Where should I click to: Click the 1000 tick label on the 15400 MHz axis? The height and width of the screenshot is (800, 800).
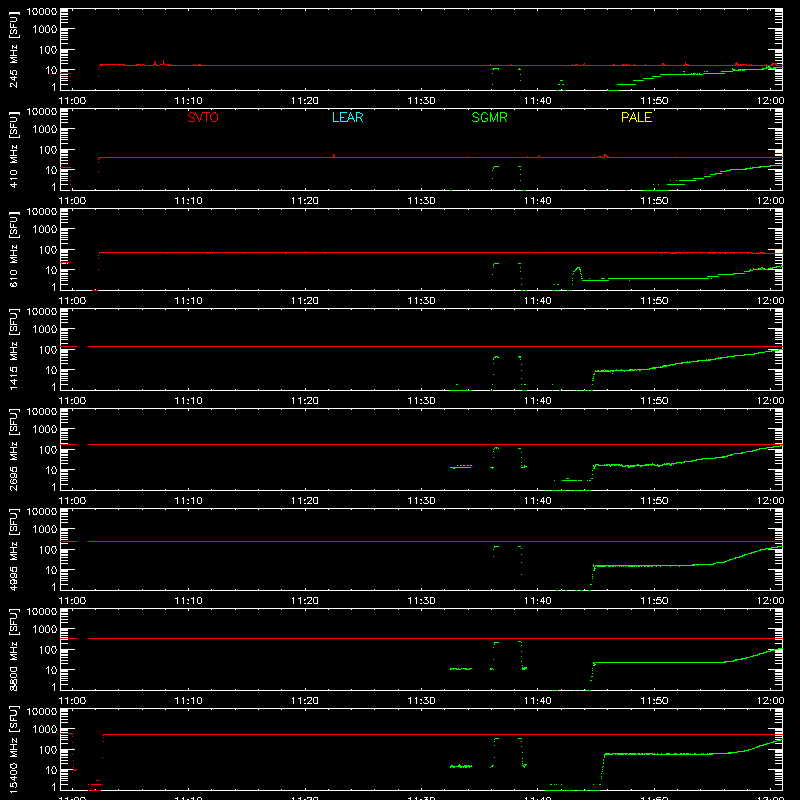45,730
